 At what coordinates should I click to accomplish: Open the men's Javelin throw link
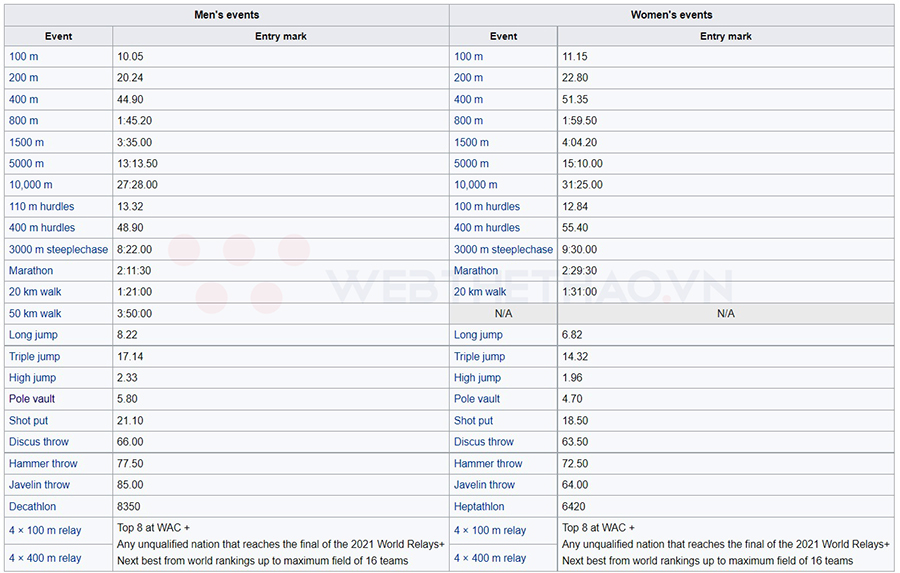click(39, 485)
